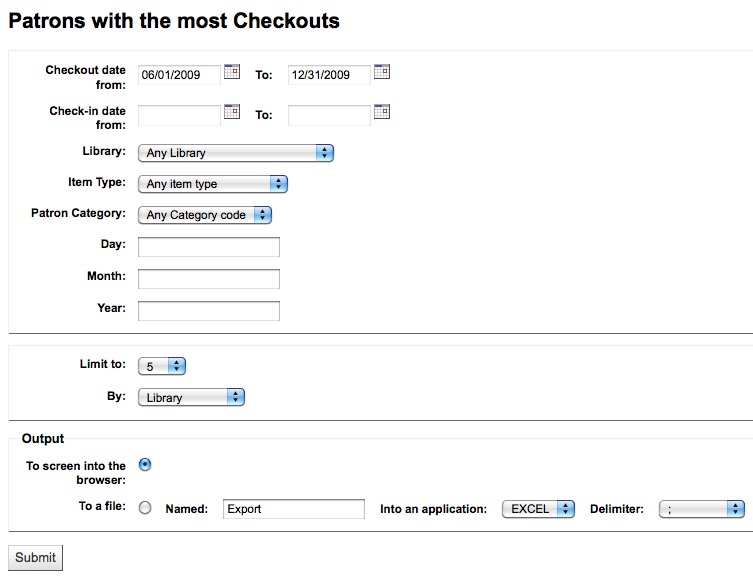
Task: Click the Named file field containing Export
Action: click(x=293, y=509)
